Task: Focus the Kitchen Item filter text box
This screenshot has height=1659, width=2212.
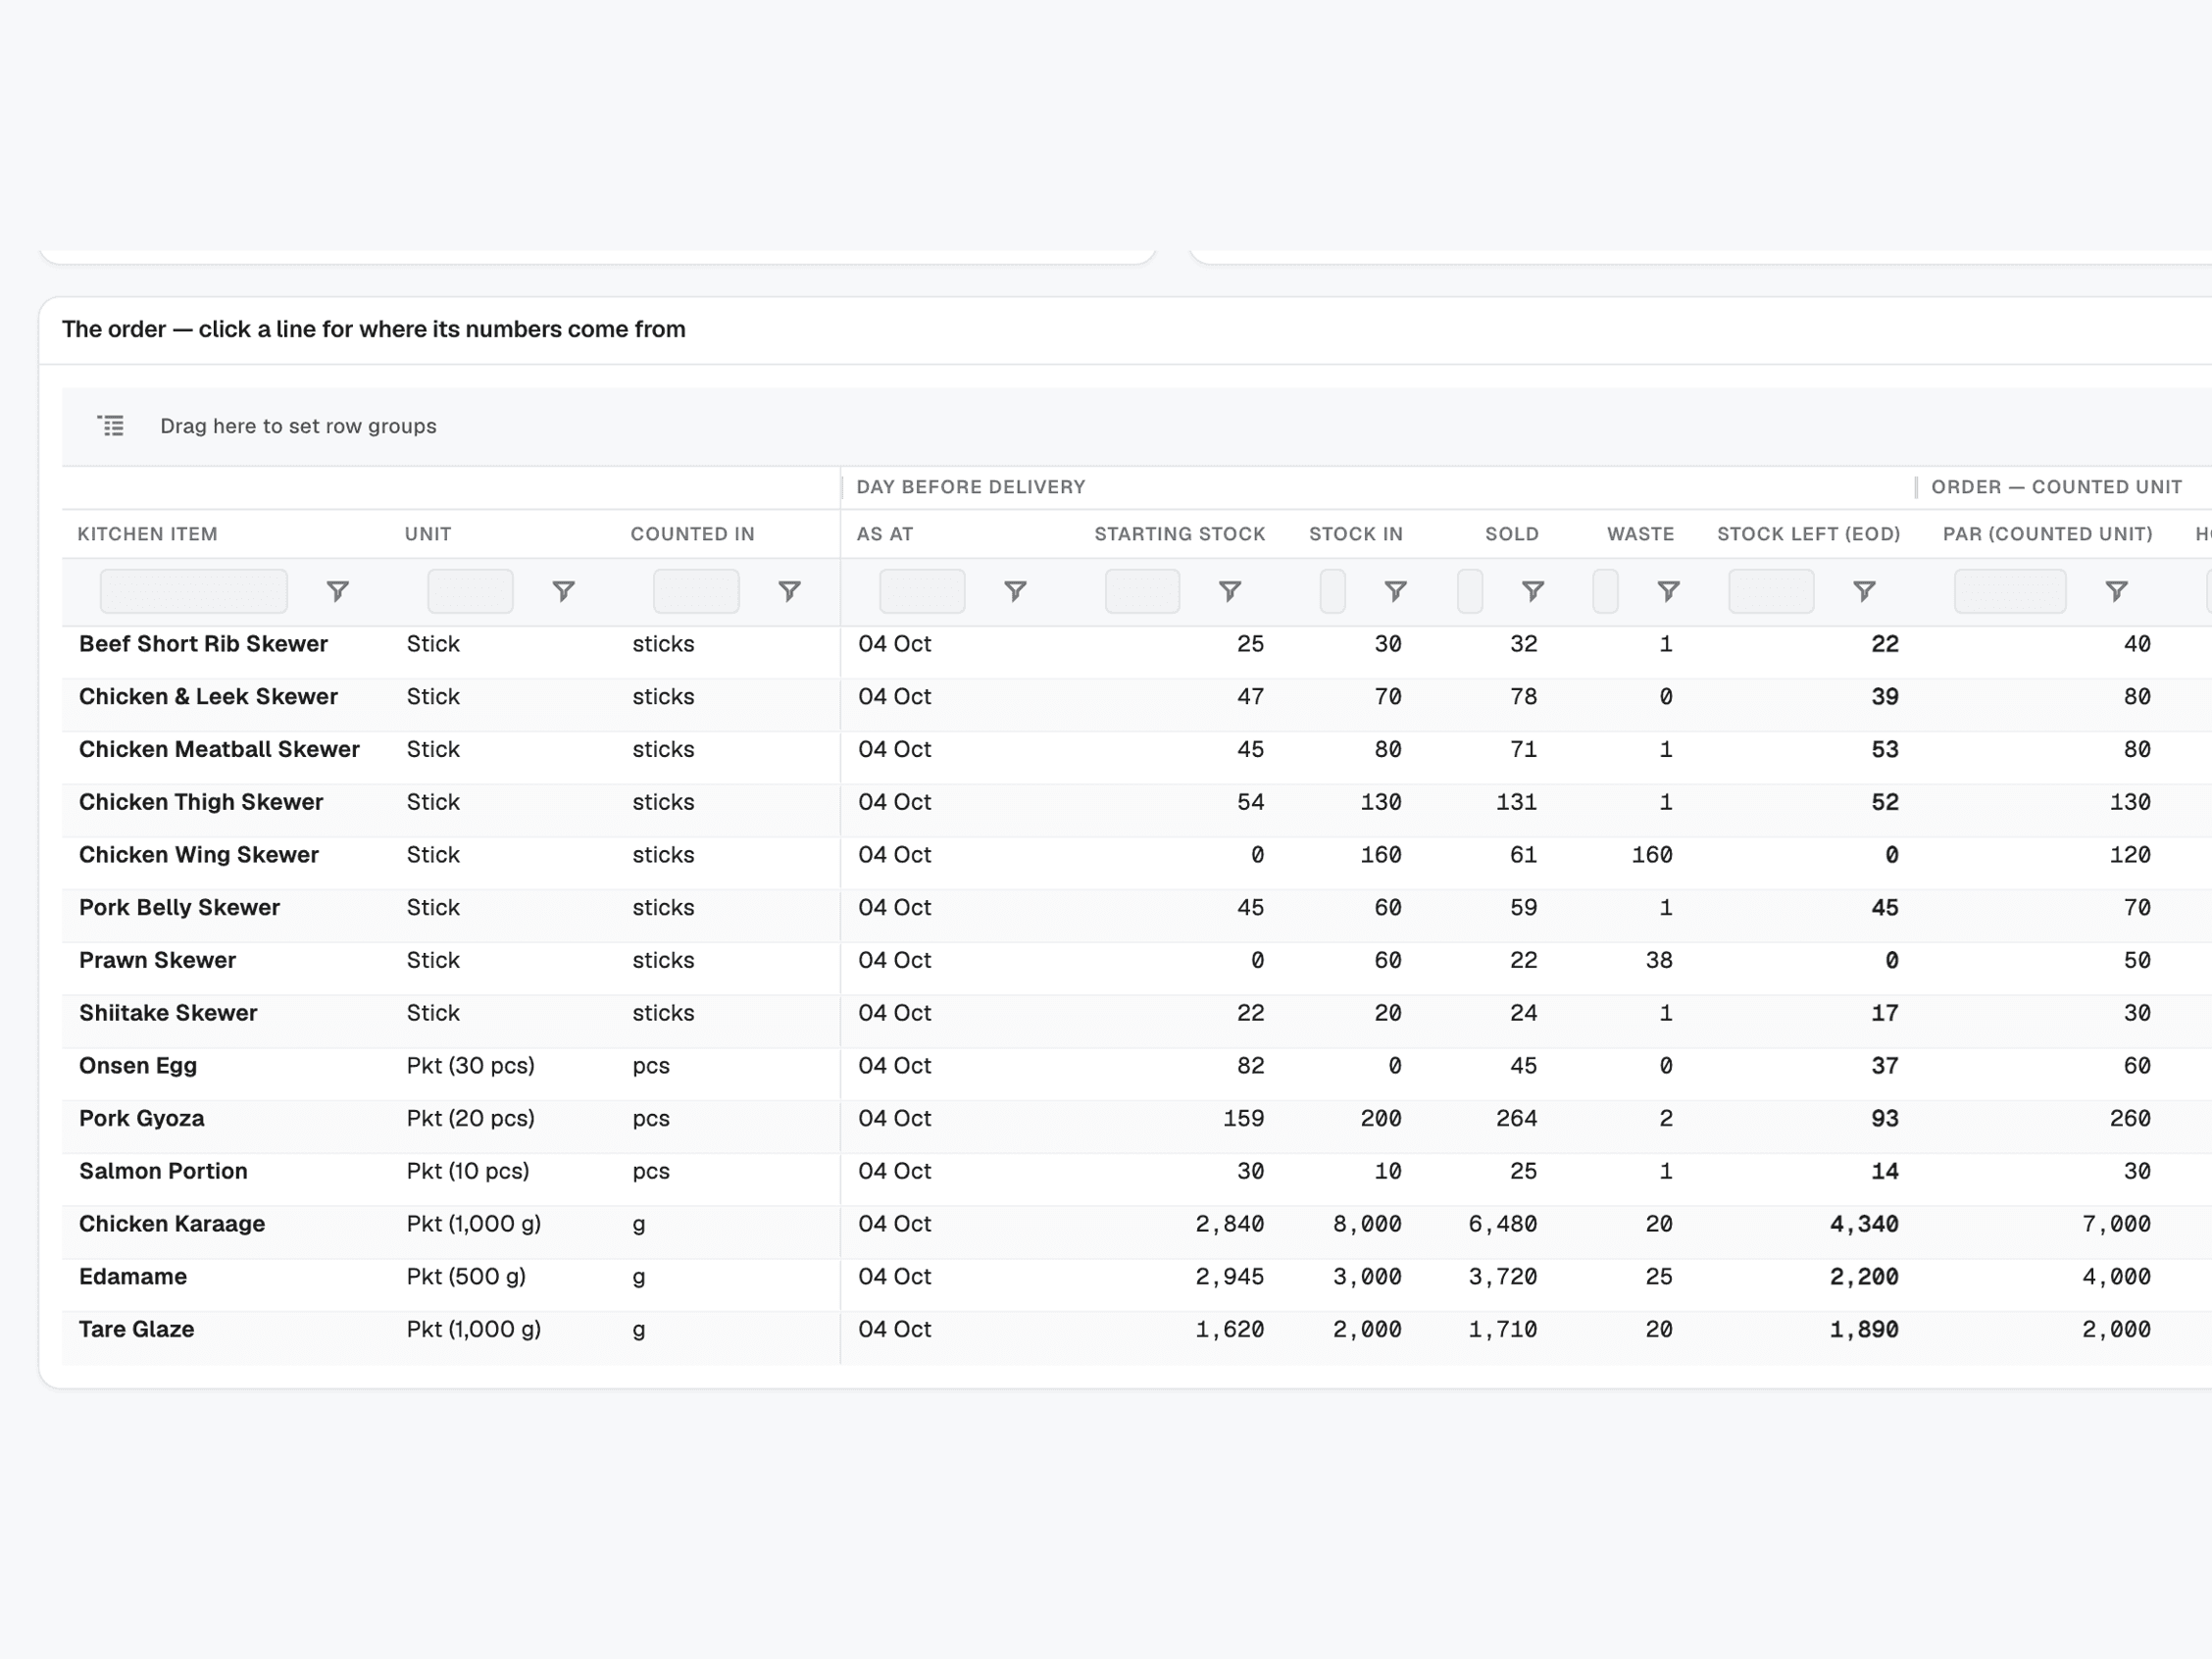Action: coord(194,591)
